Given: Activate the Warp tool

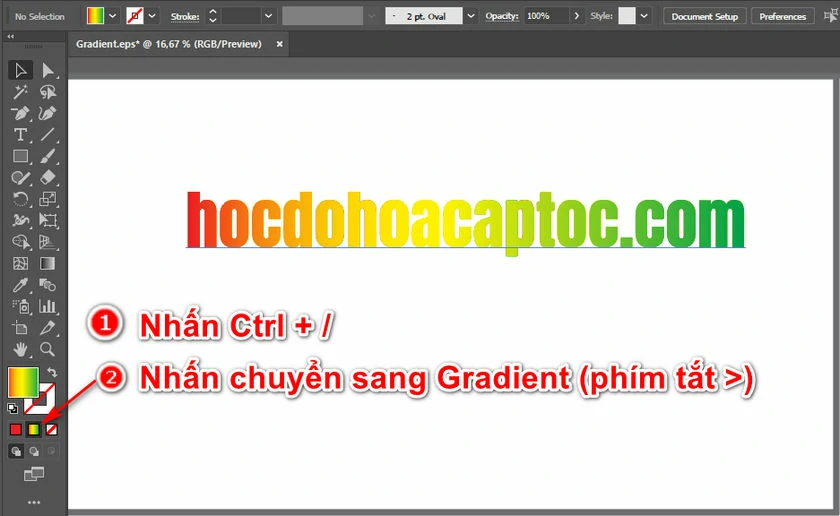Looking at the screenshot, I should point(20,220).
